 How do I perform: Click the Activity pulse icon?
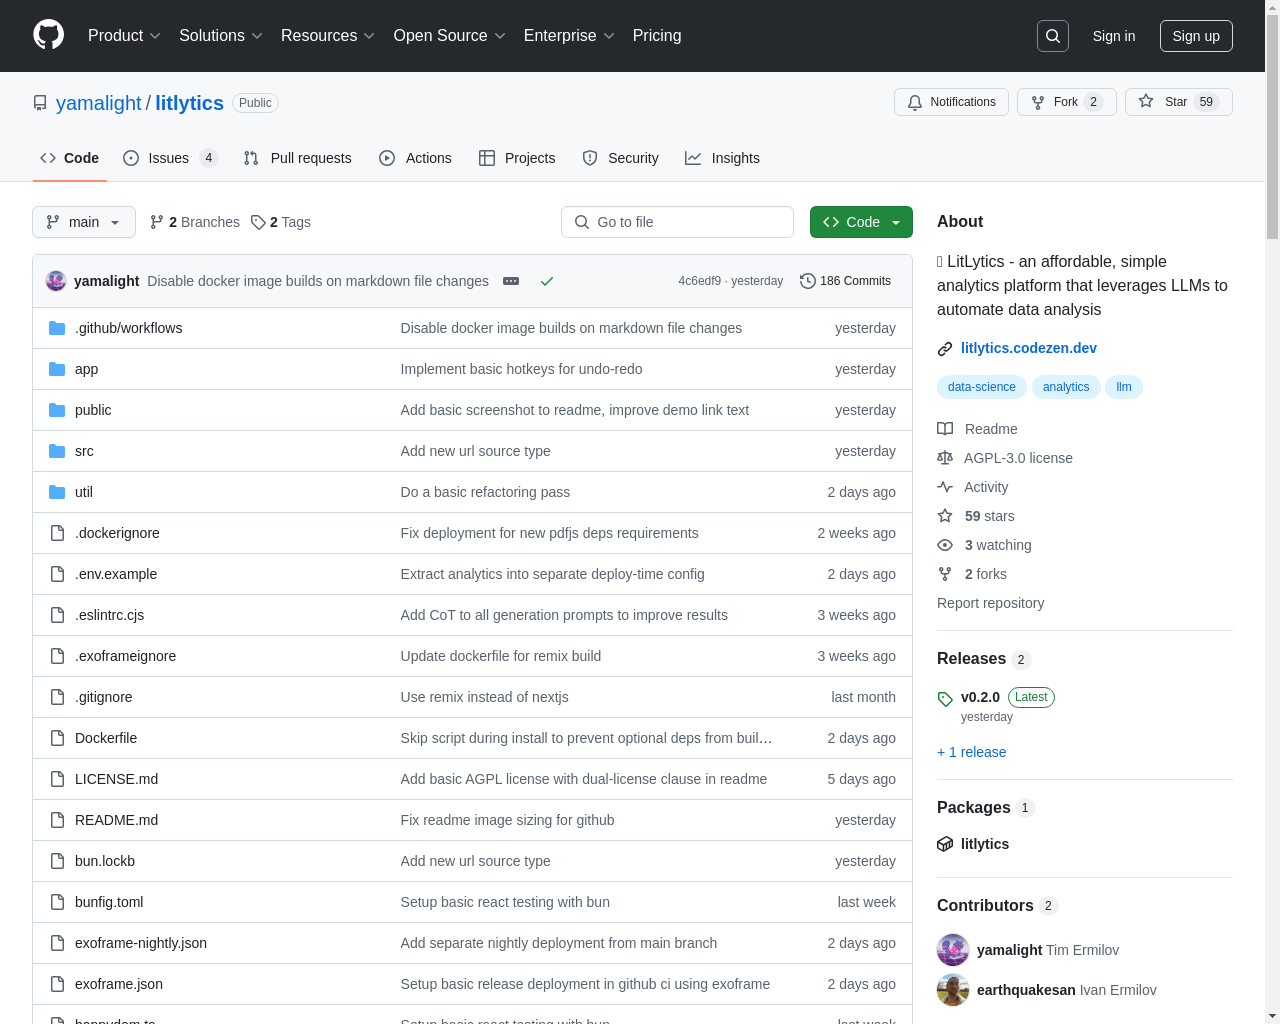945,487
